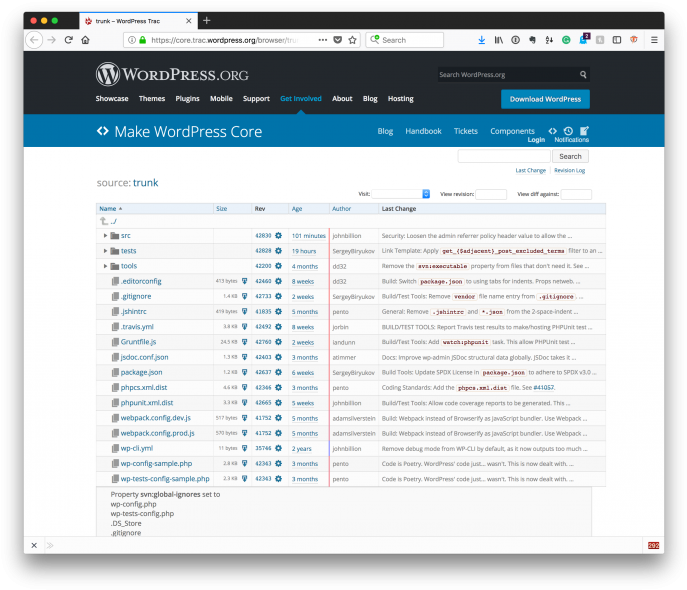Toggle the browser sidebar icon
687x590 pixels.
point(616,40)
